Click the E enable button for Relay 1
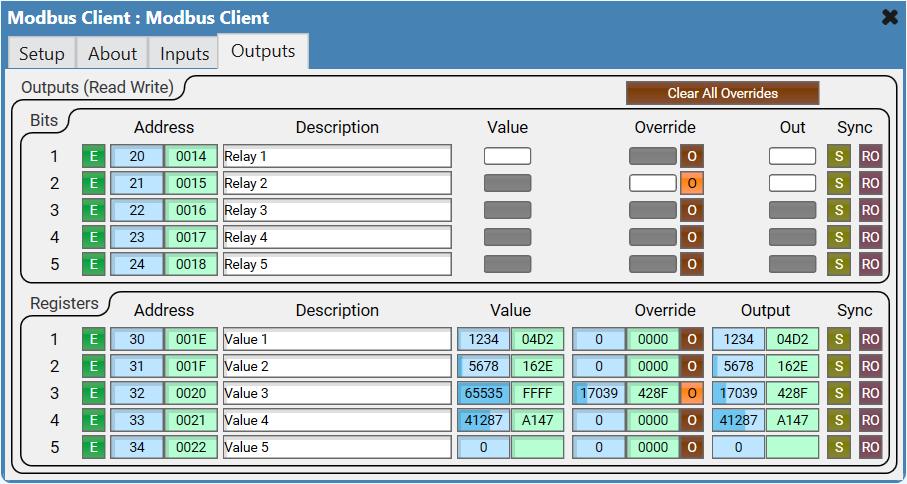This screenshot has width=907, height=484. pyautogui.click(x=93, y=157)
